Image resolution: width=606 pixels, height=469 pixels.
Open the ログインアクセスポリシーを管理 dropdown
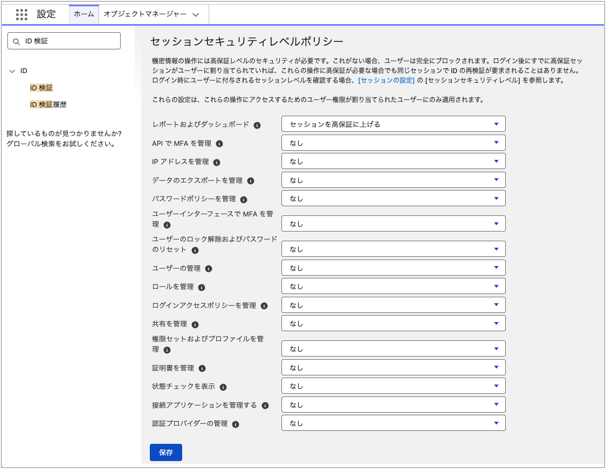tap(393, 305)
